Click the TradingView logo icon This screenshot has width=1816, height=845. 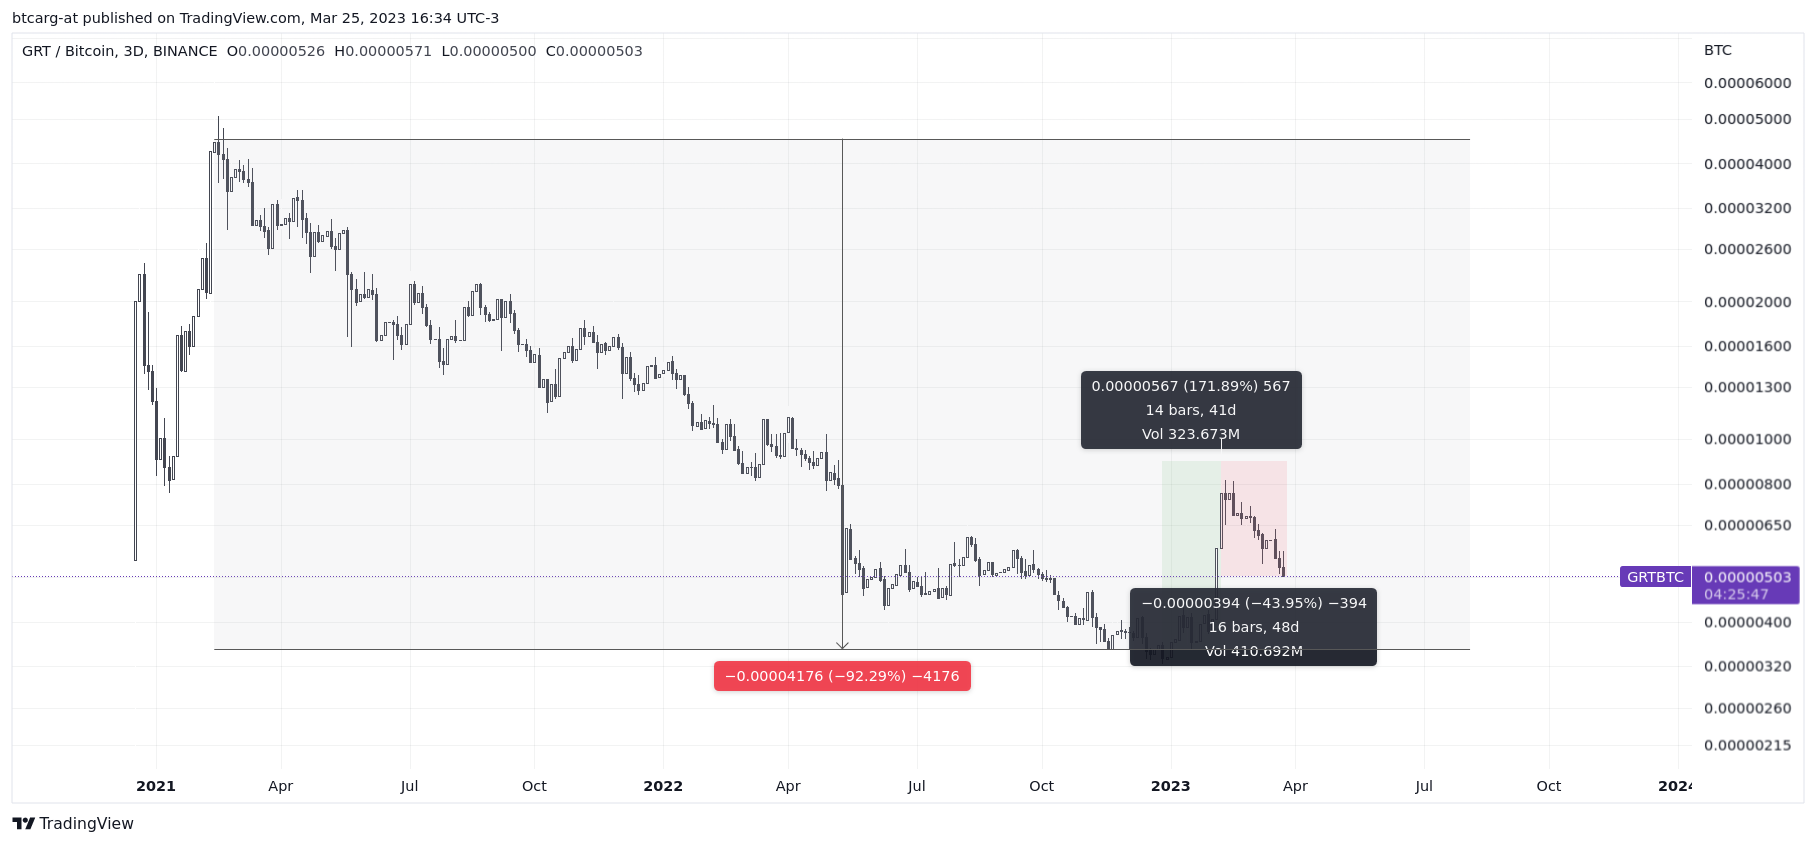23,823
